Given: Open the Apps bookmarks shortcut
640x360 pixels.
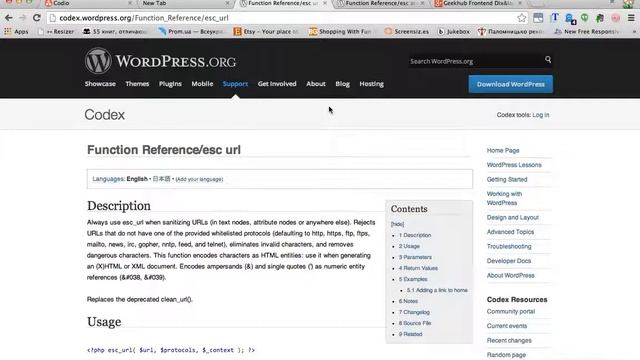Looking at the screenshot, I should coord(16,31).
